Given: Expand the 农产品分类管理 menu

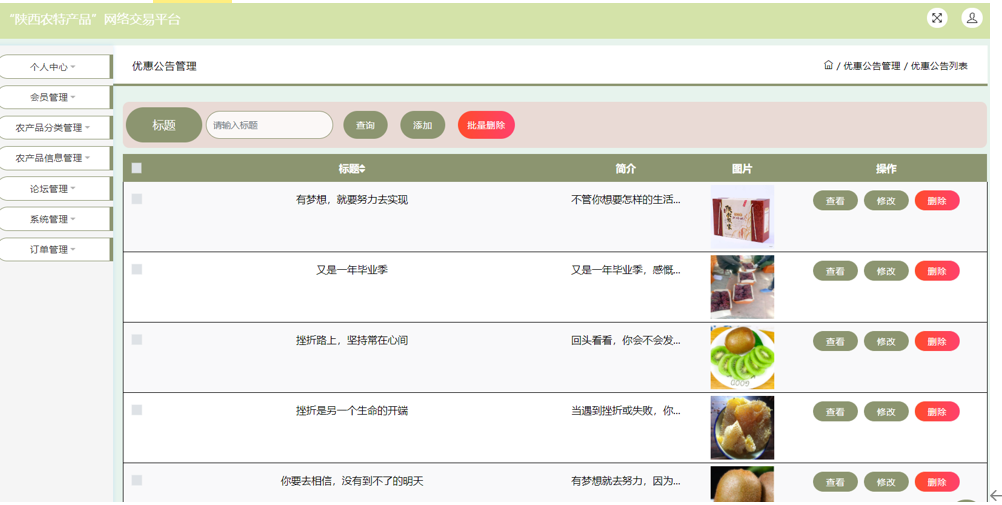Looking at the screenshot, I should pyautogui.click(x=56, y=128).
